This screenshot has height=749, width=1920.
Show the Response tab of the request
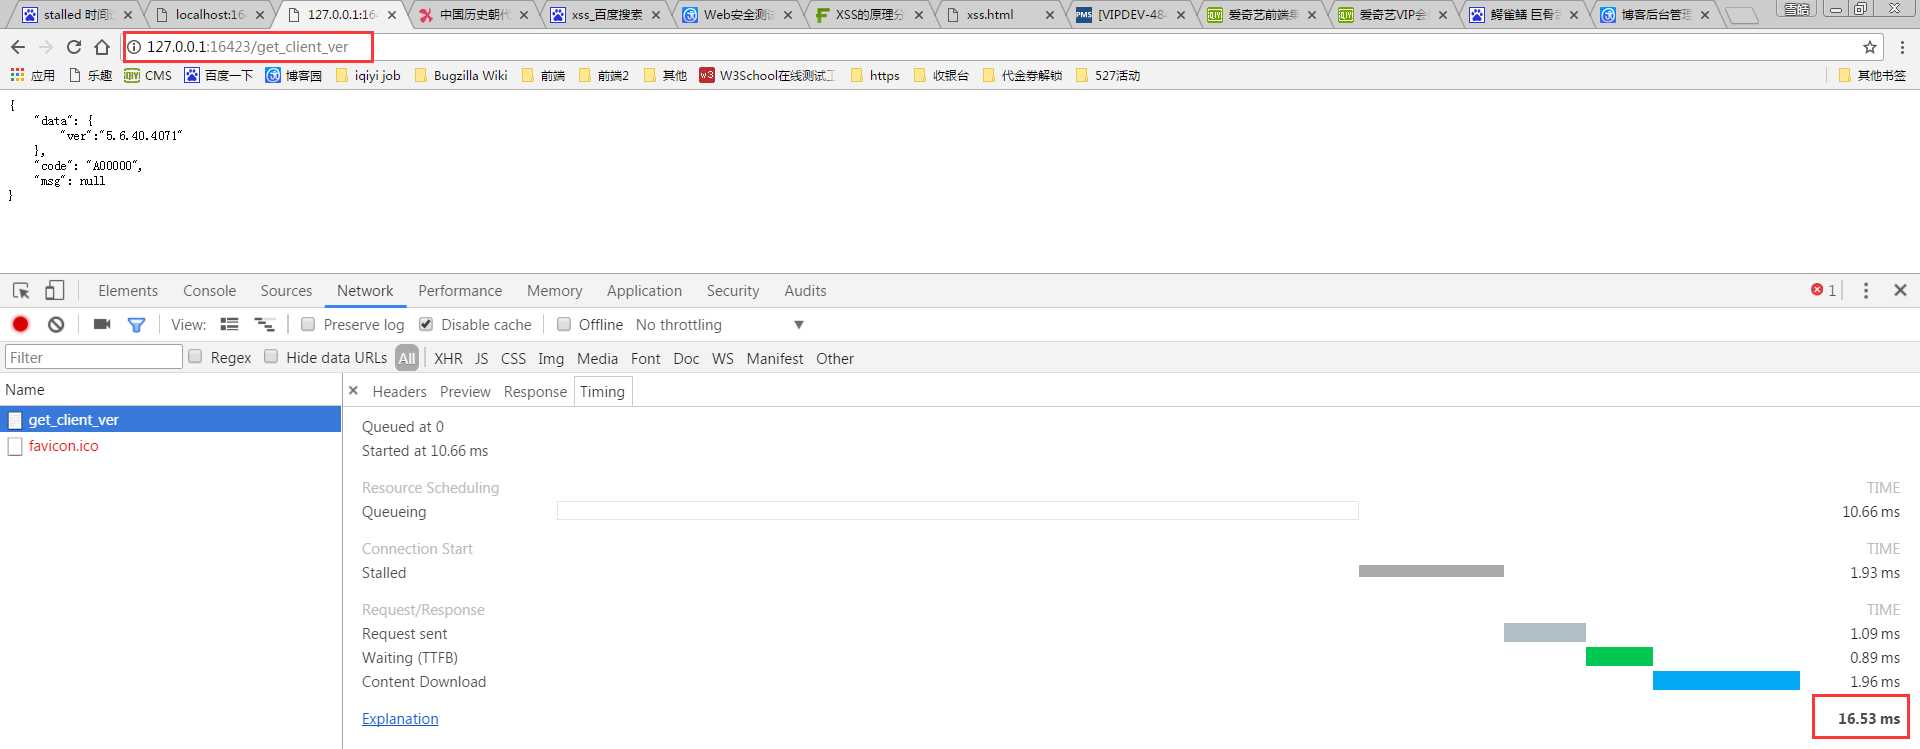pos(535,392)
